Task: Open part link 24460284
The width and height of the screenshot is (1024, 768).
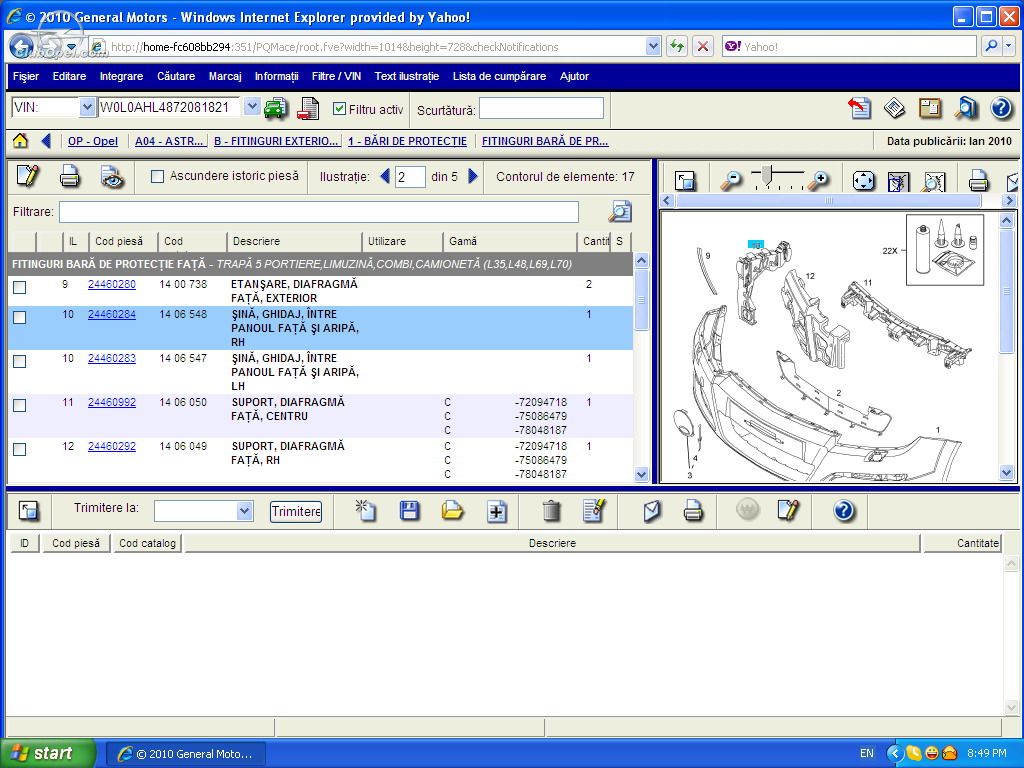Action: 112,314
